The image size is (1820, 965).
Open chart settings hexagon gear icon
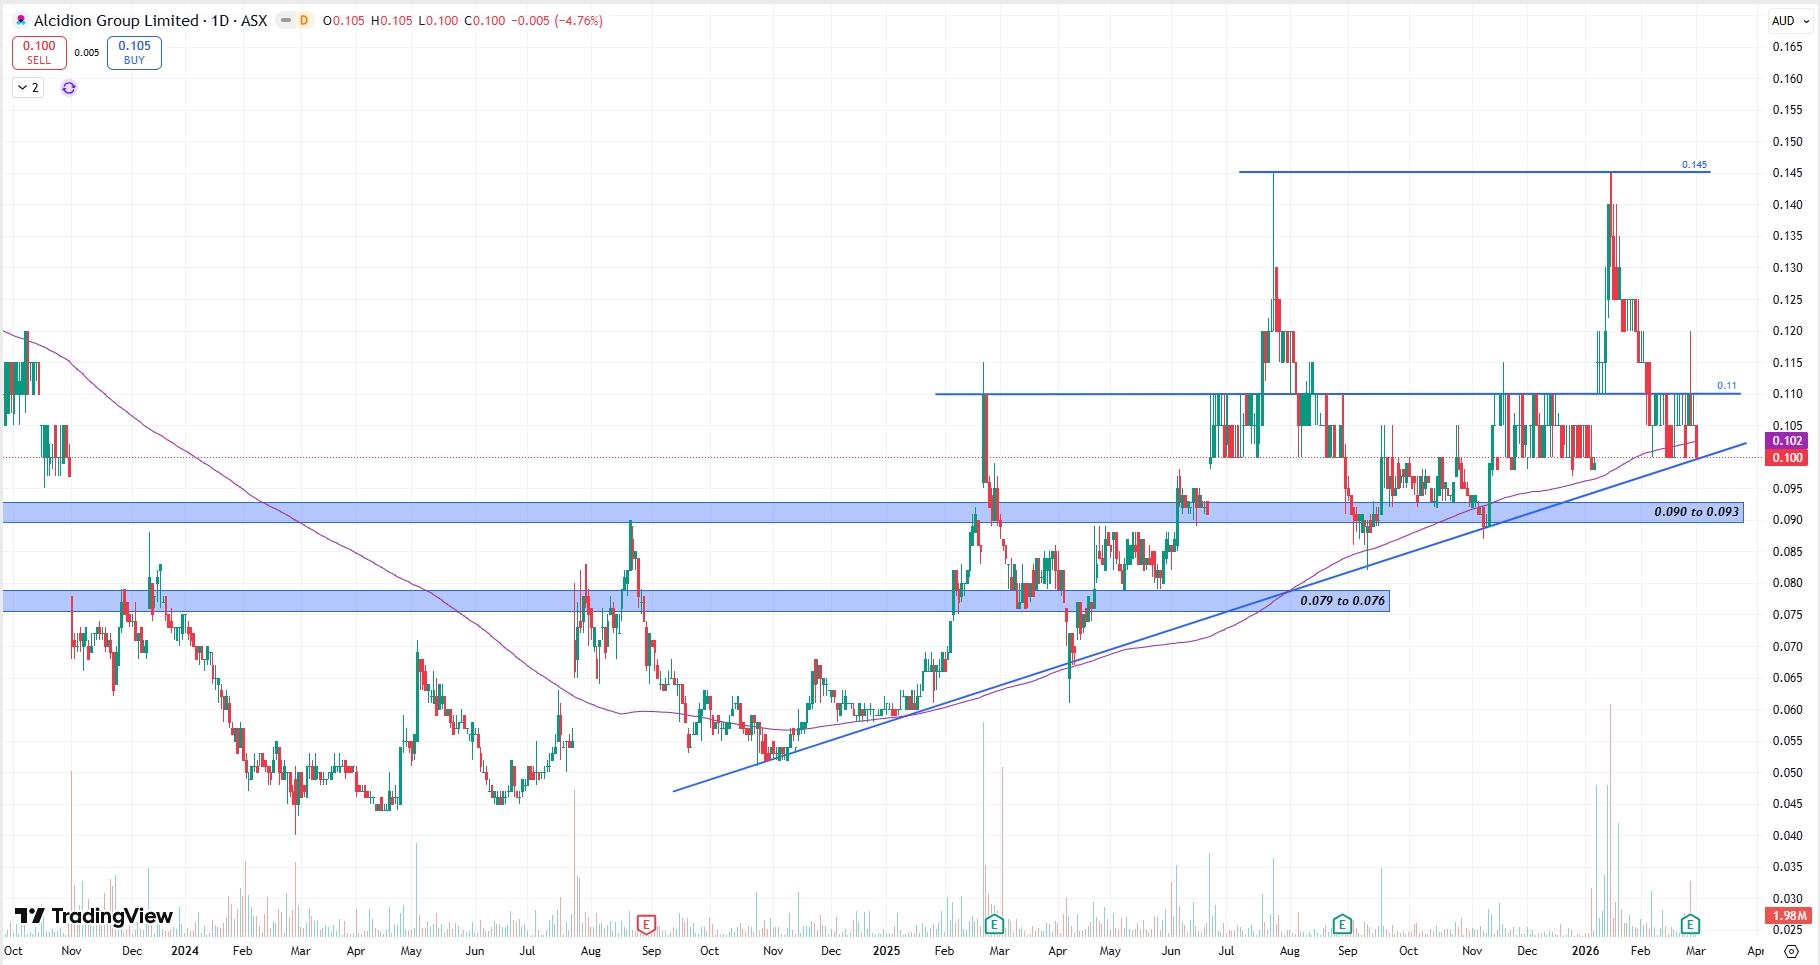tap(1791, 951)
